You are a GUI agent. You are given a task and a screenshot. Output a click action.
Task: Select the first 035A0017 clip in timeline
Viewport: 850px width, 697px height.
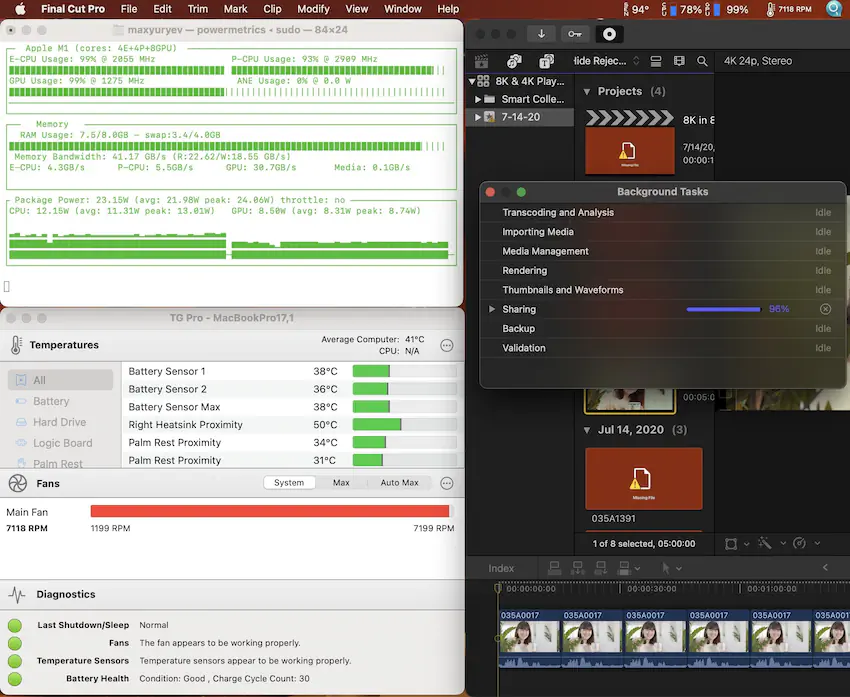click(529, 638)
